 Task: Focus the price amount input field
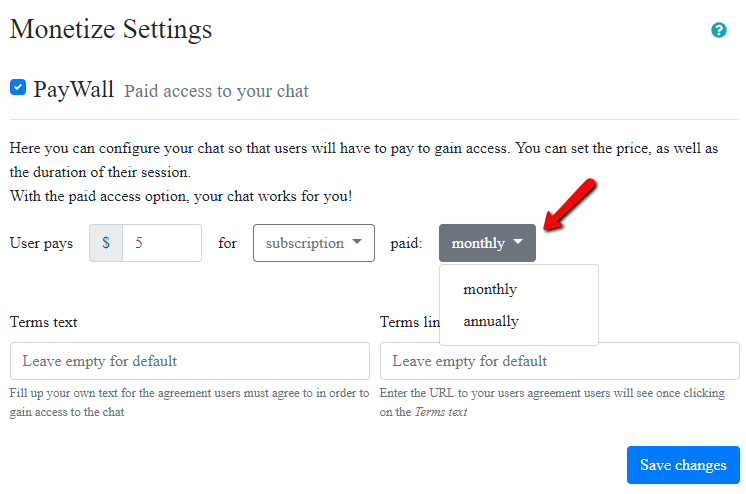pyautogui.click(x=161, y=243)
